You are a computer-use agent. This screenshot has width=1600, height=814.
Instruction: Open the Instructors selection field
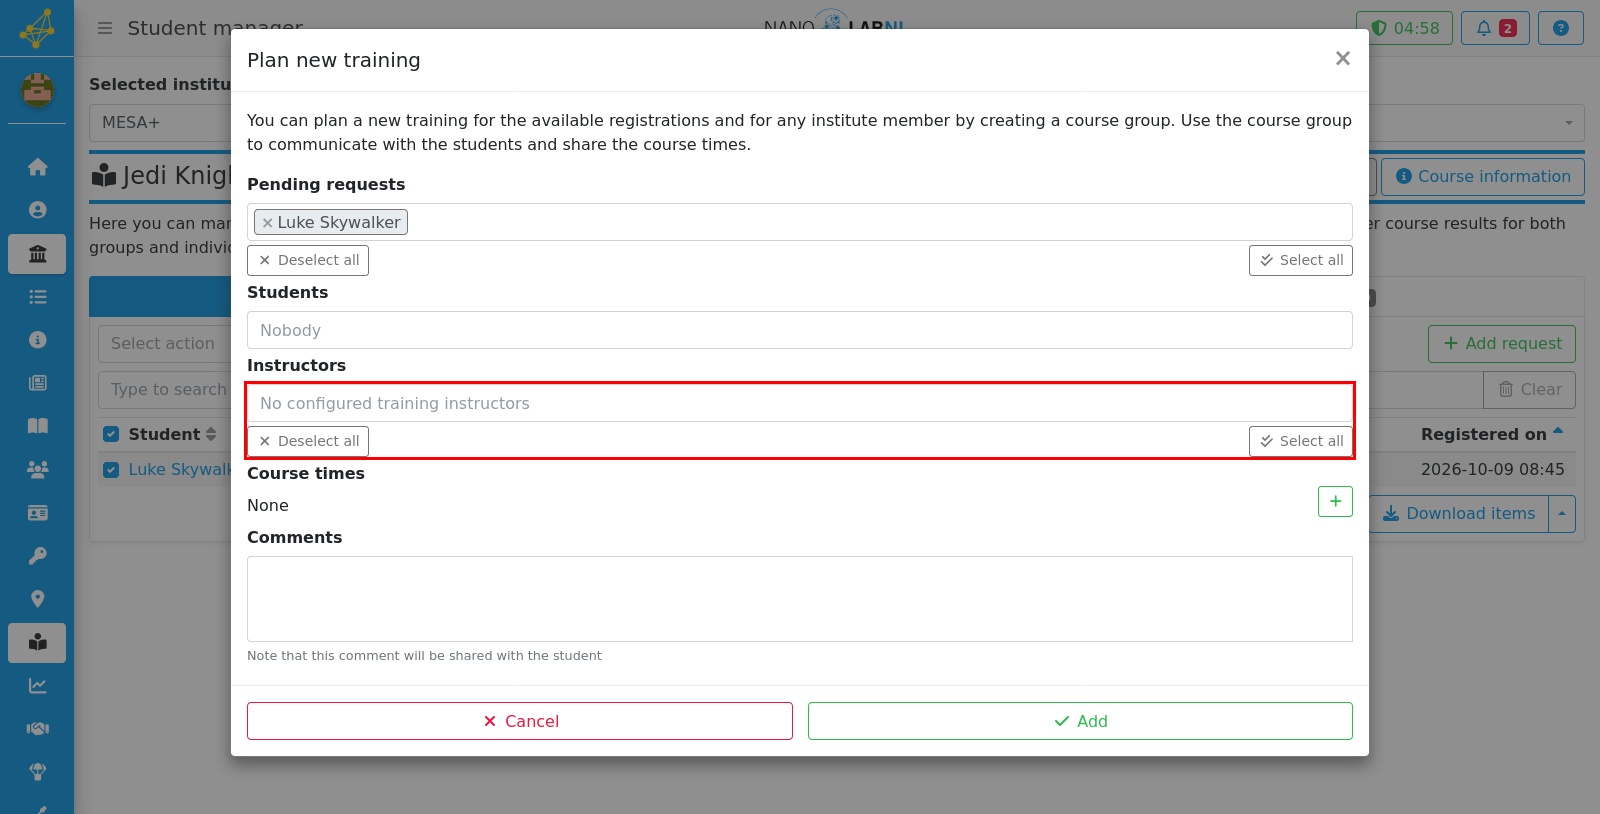(800, 403)
